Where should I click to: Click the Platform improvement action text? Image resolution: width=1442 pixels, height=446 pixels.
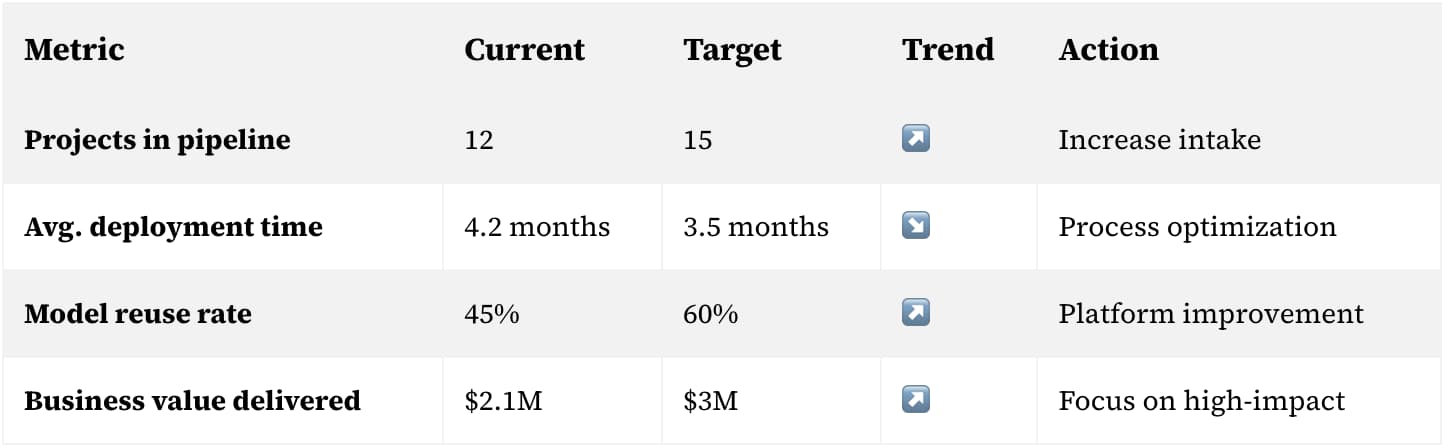tap(1211, 314)
